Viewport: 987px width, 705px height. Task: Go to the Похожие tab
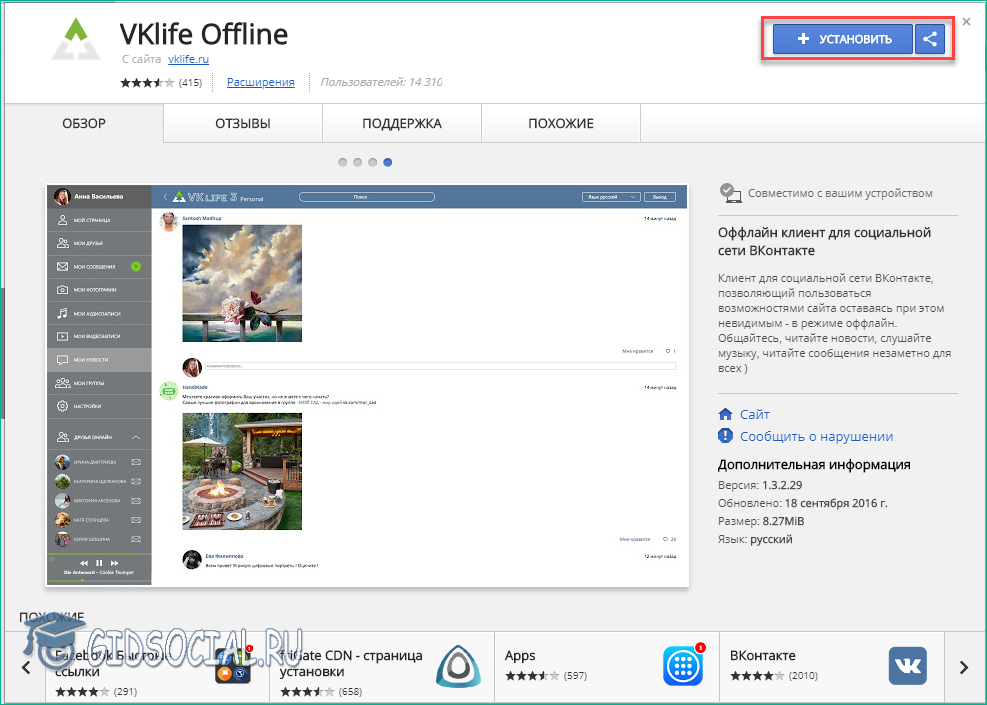(560, 124)
